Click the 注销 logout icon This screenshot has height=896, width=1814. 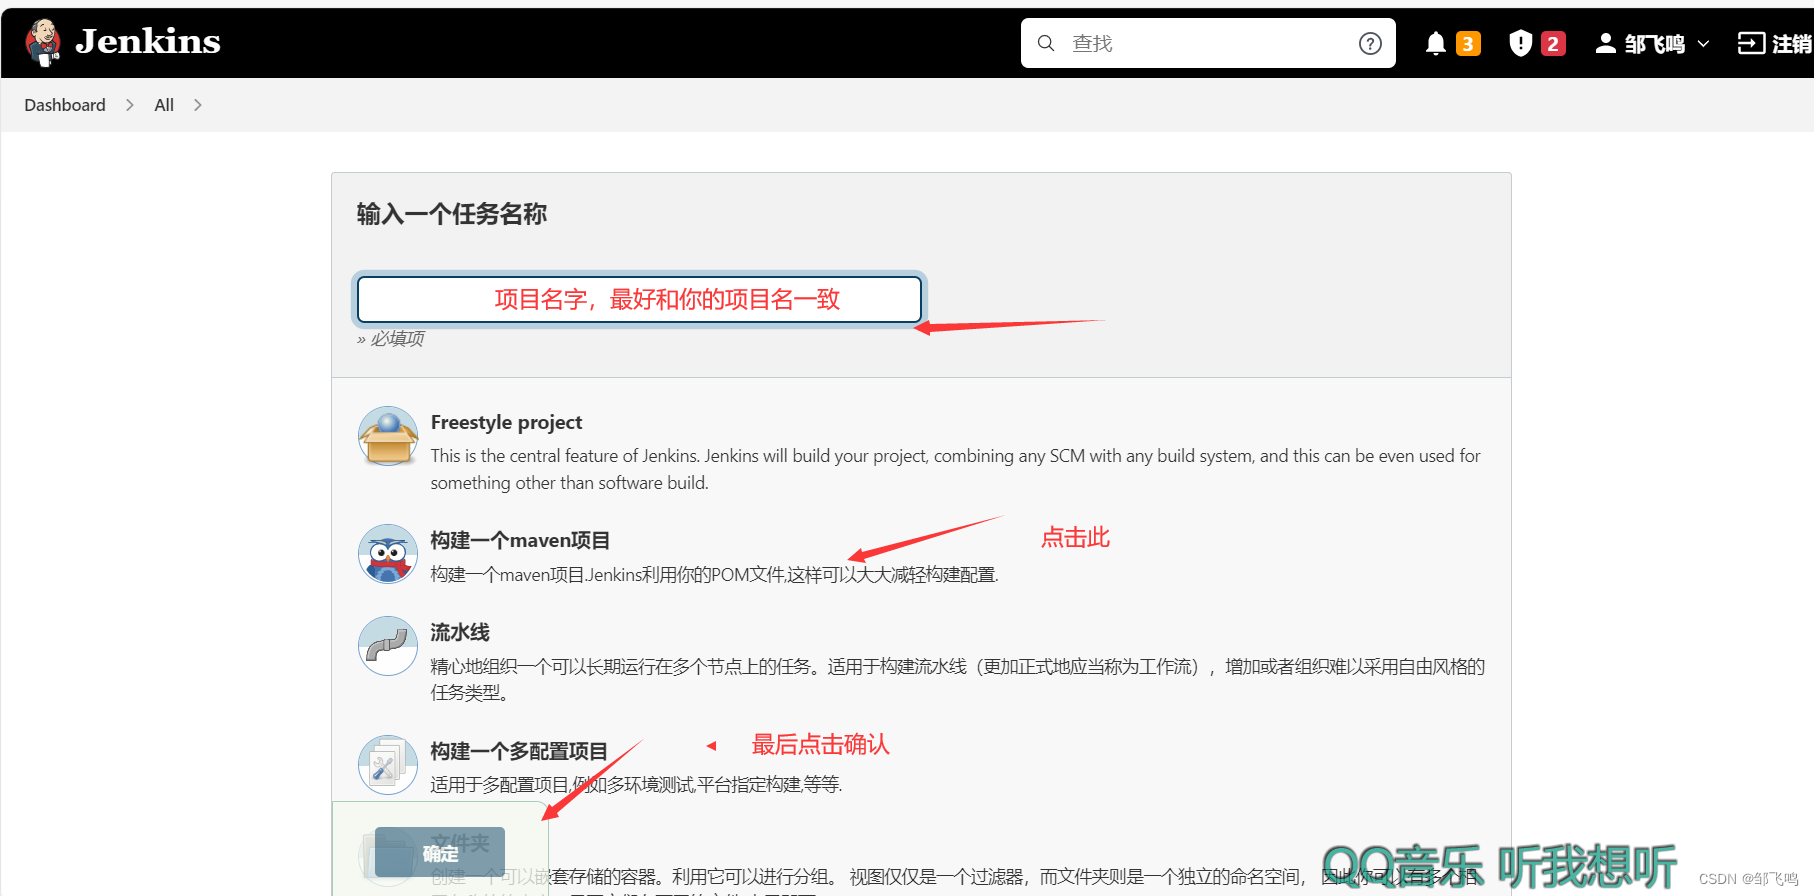coord(1751,43)
